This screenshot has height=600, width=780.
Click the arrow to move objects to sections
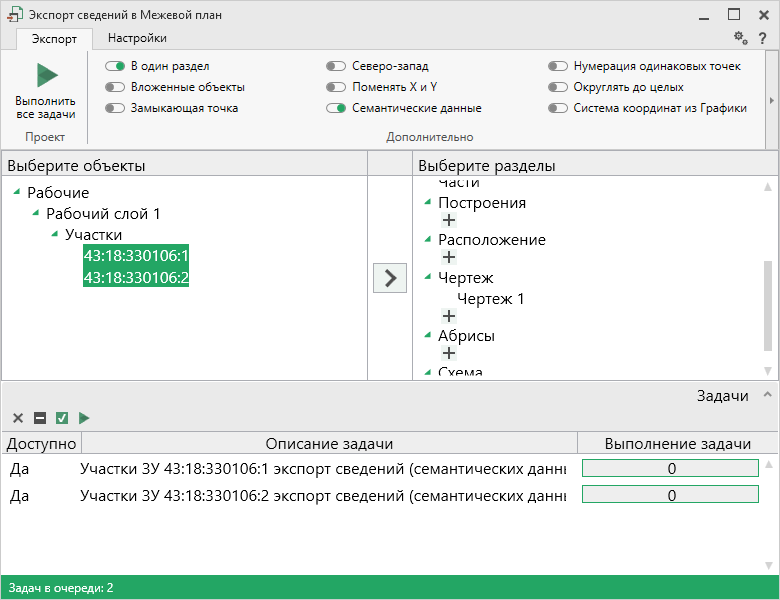[x=390, y=278]
